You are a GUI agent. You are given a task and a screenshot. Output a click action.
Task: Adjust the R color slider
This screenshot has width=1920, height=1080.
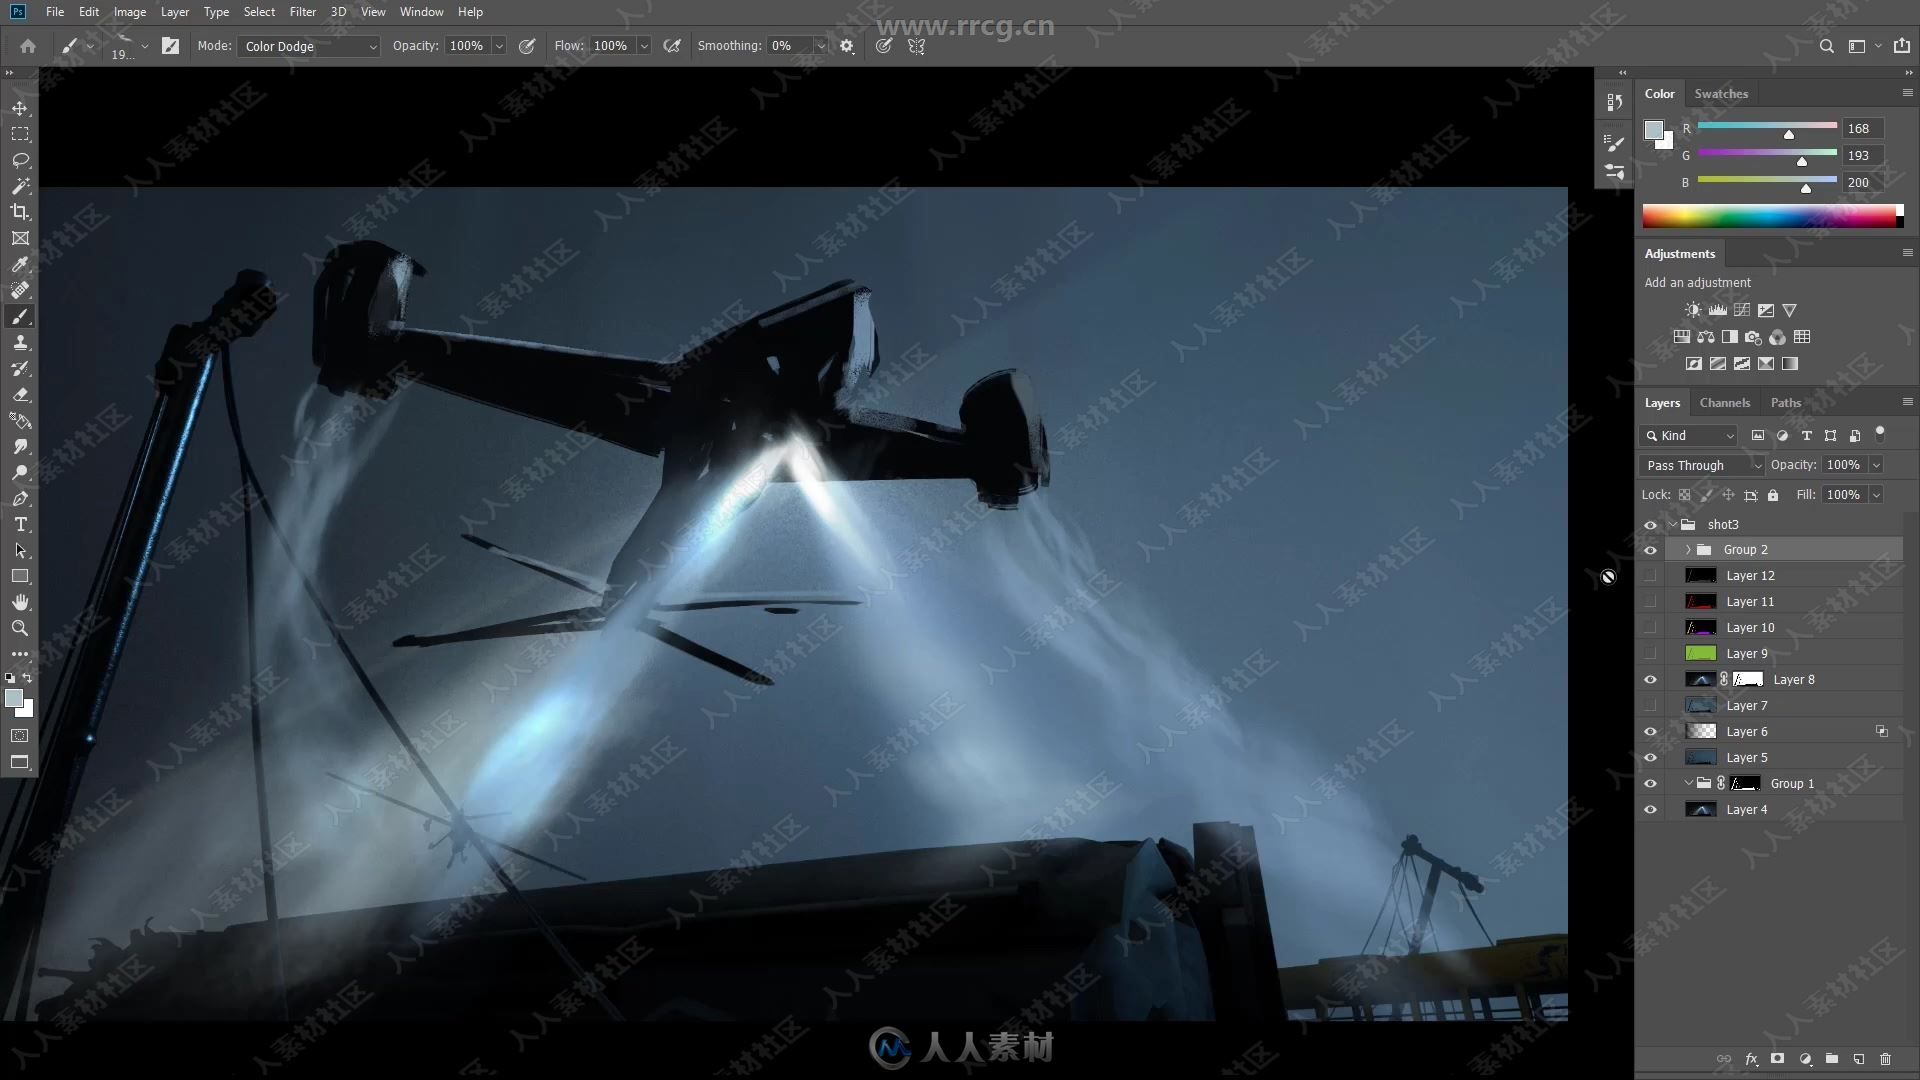coord(1789,134)
